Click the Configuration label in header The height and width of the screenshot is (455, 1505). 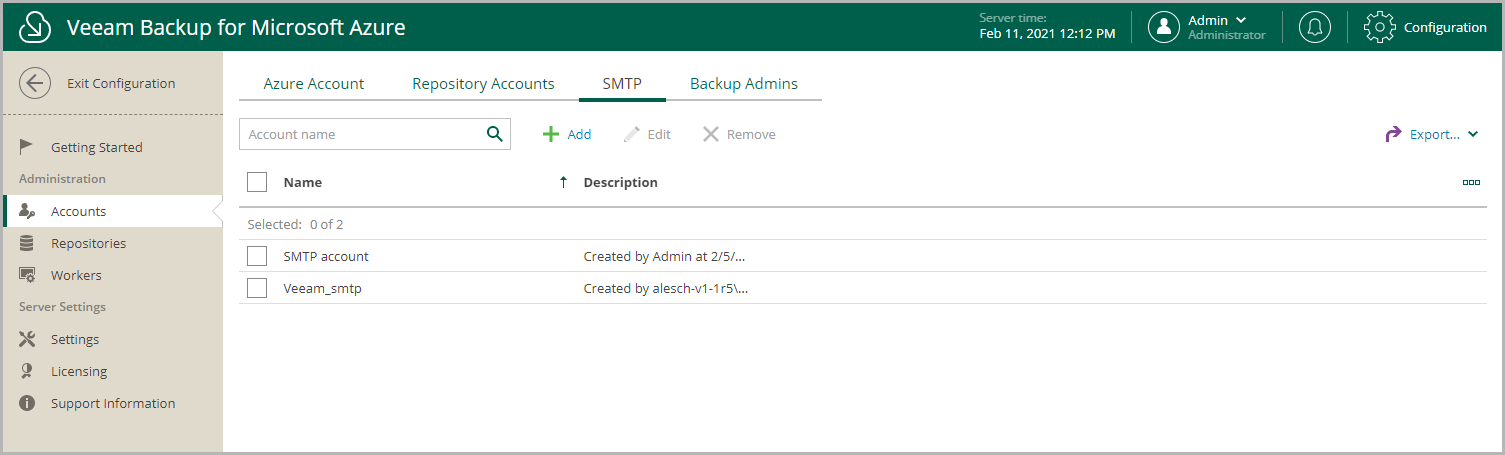pyautogui.click(x=1445, y=27)
